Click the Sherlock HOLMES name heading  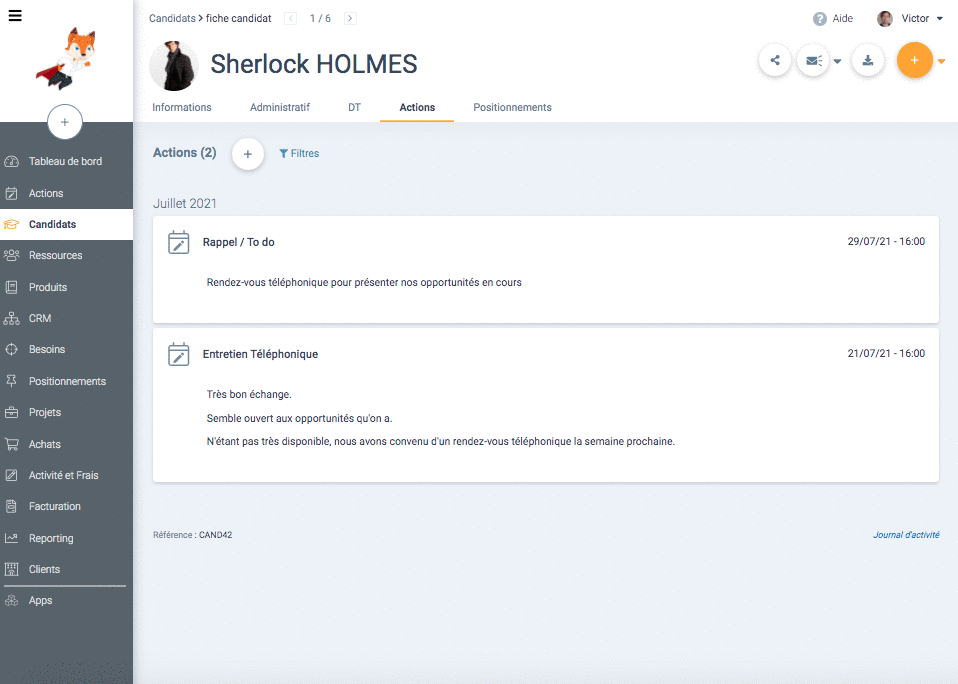[314, 64]
